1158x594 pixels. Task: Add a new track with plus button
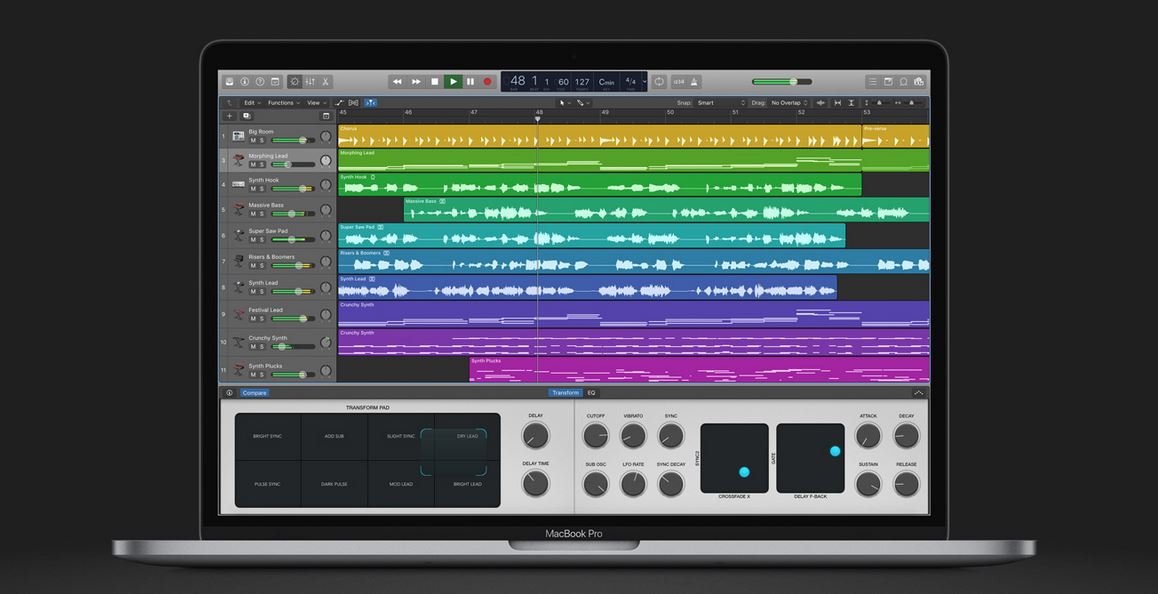point(229,116)
